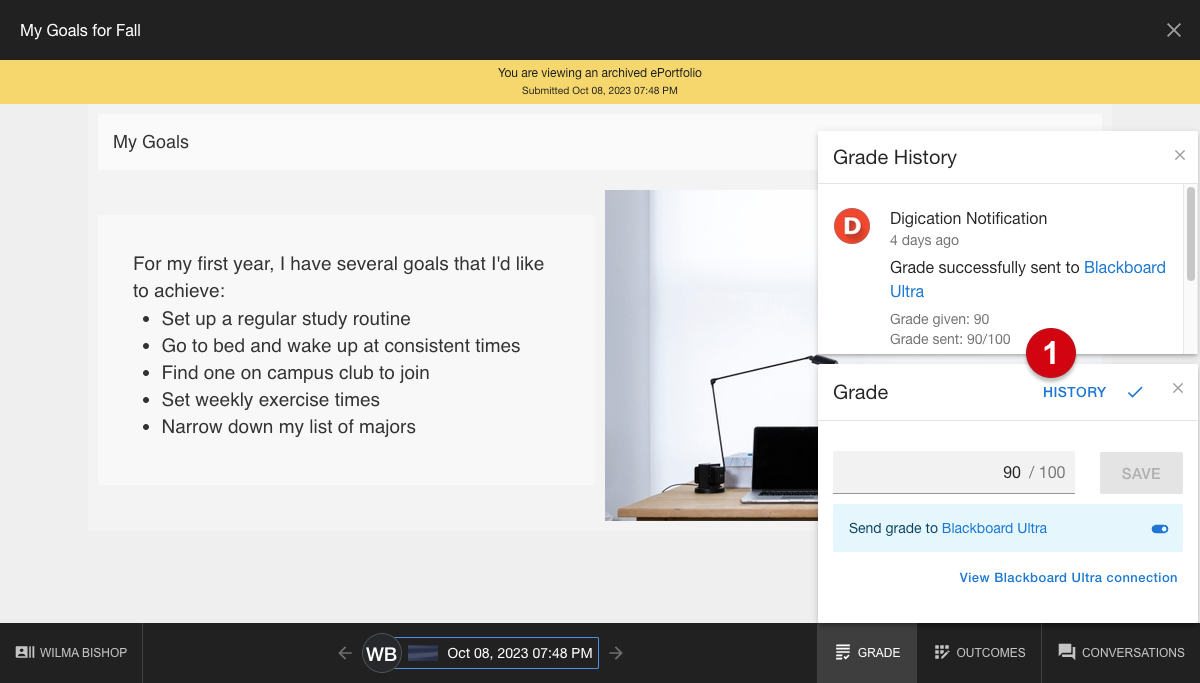Image resolution: width=1200 pixels, height=683 pixels.
Task: Open grade HISTORY link
Action: [x=1074, y=392]
